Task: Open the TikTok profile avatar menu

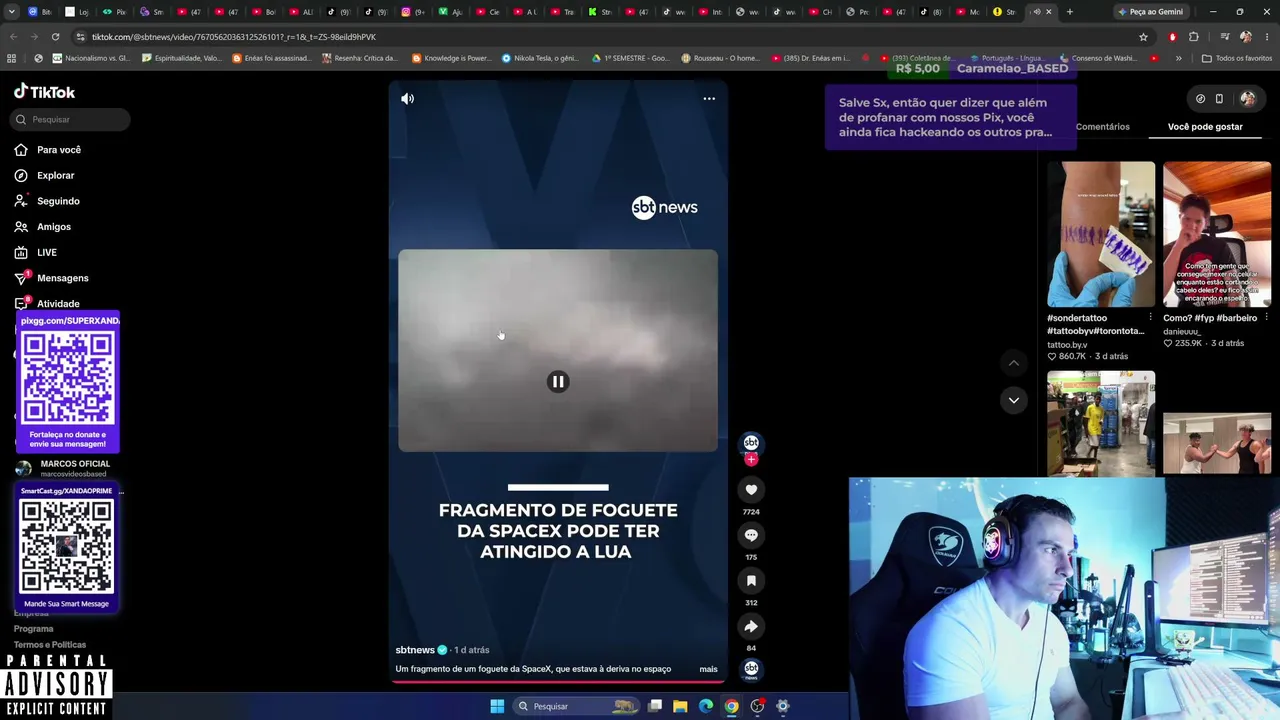Action: [1248, 98]
